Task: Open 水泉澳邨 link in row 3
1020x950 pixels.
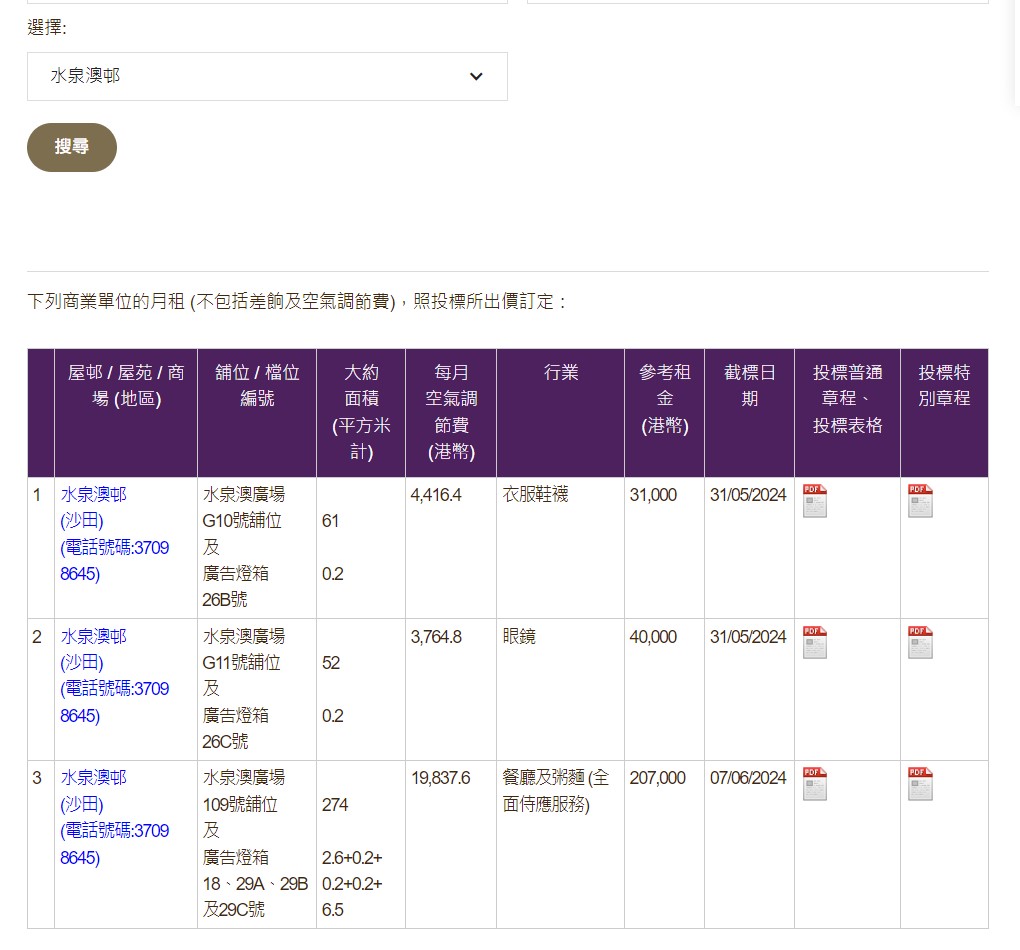Action: [x=114, y=817]
